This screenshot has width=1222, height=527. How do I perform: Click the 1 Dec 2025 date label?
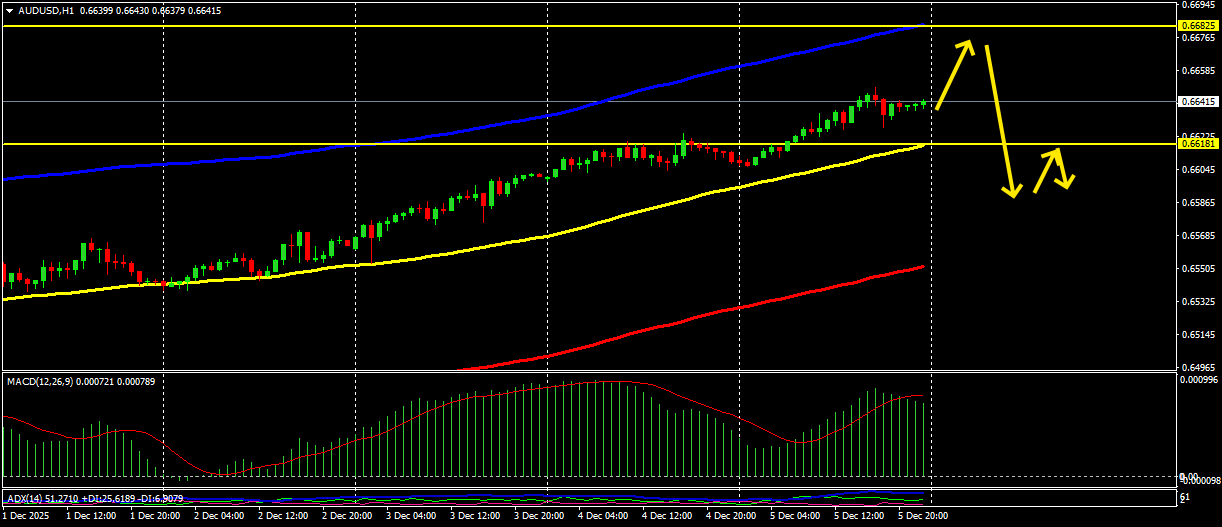tap(24, 516)
